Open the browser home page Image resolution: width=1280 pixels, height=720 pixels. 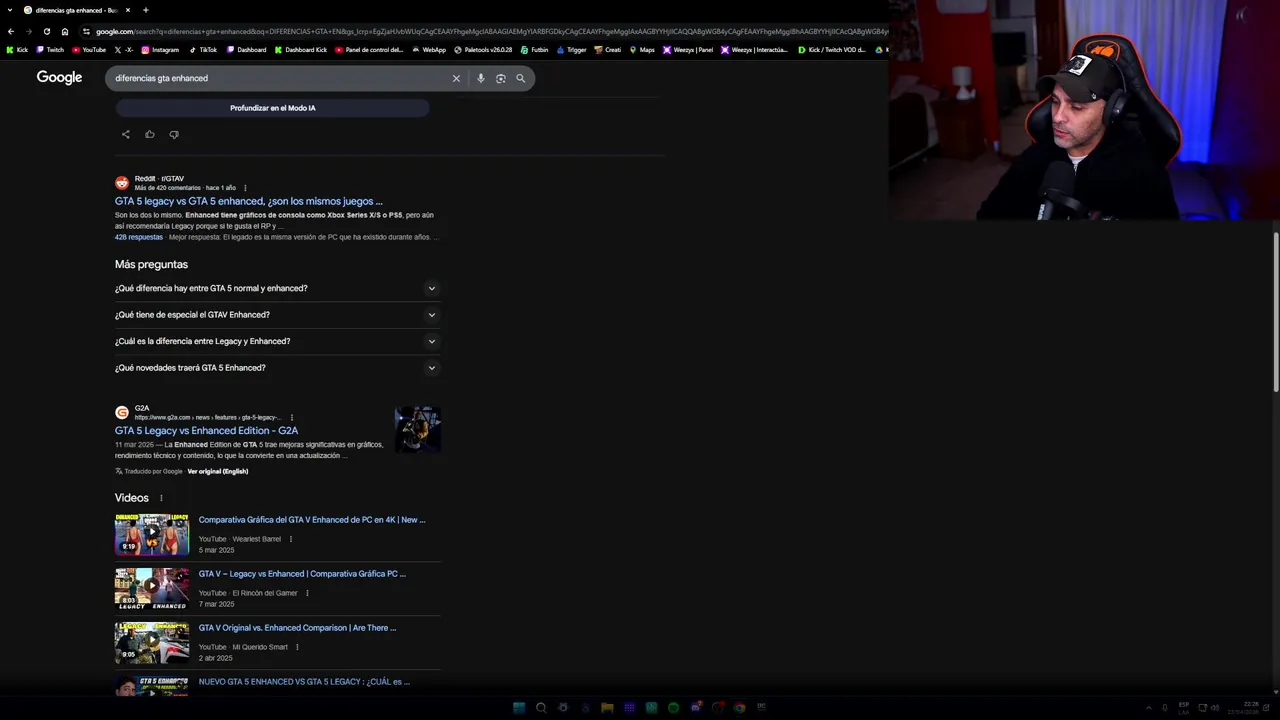click(x=65, y=31)
